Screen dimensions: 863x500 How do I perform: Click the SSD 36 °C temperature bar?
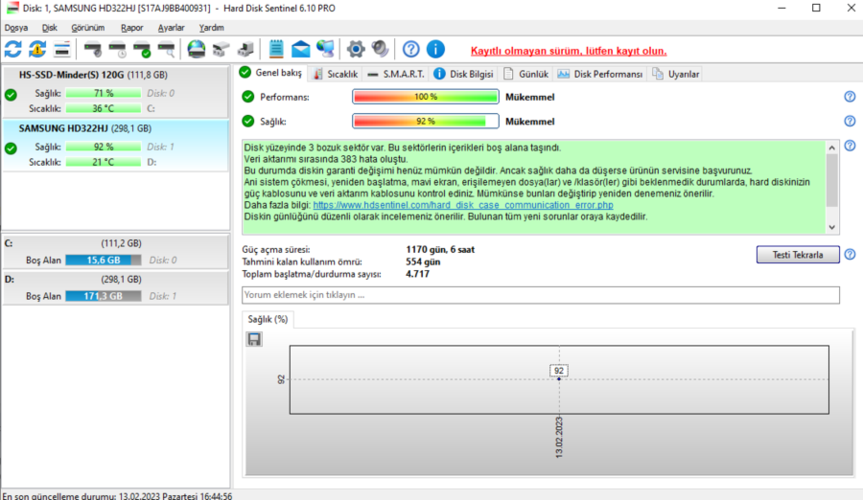click(x=103, y=108)
